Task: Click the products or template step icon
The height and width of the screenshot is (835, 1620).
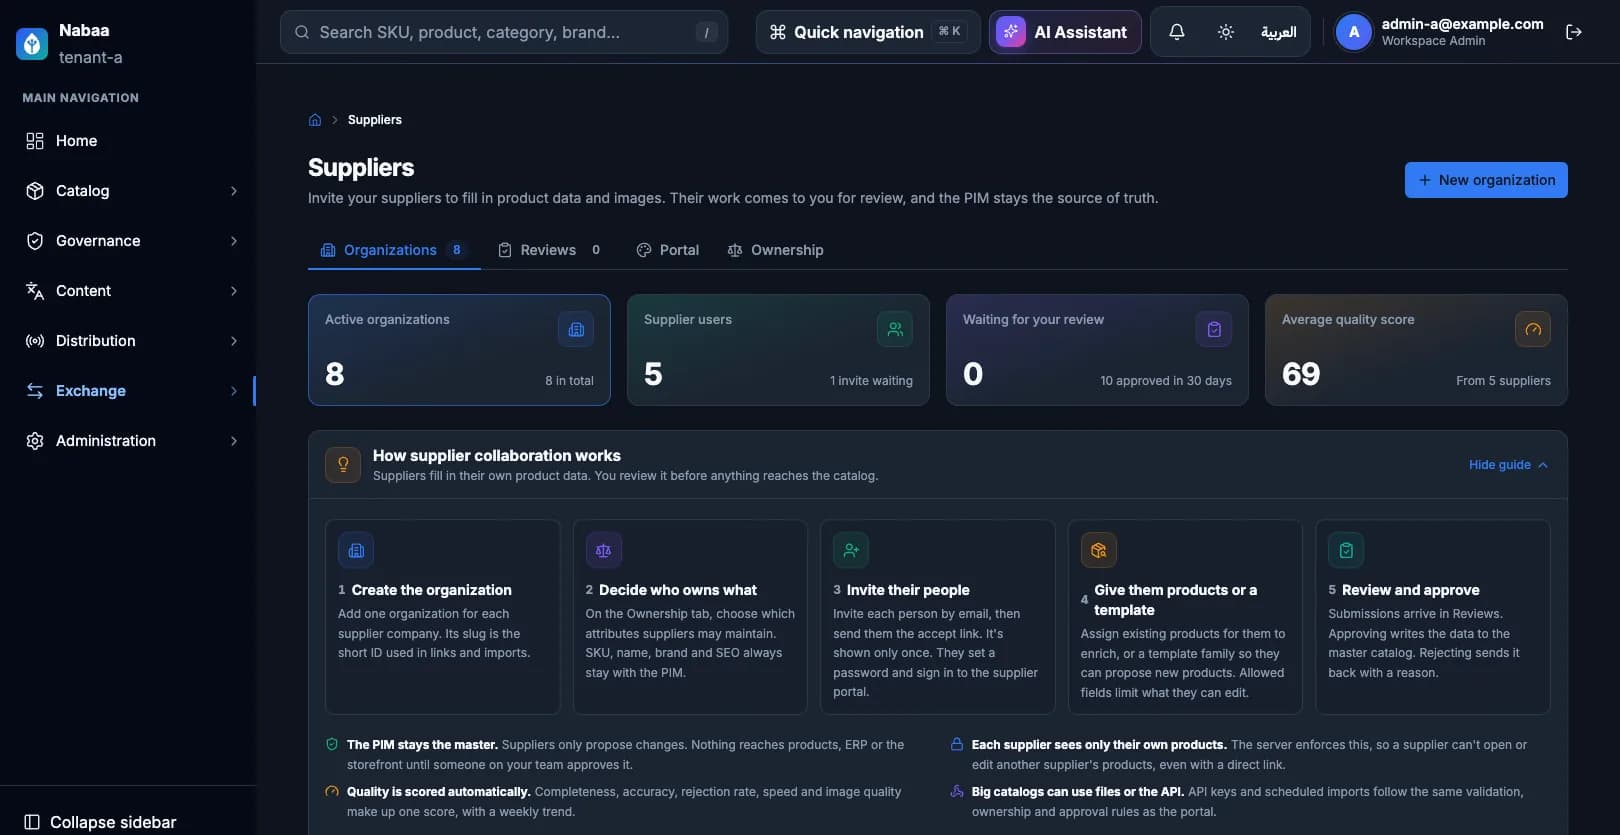Action: pyautogui.click(x=1099, y=550)
